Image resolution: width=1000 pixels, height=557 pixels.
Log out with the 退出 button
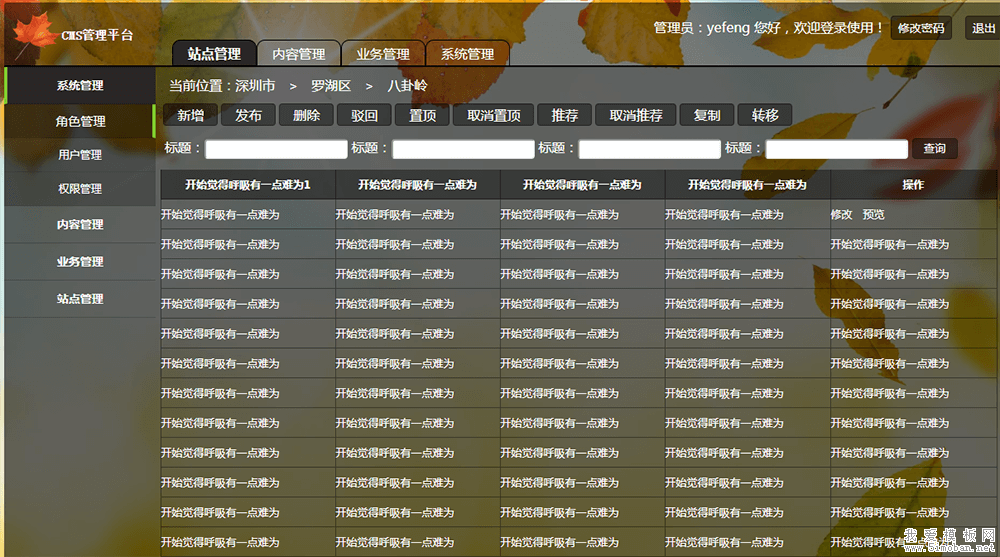coord(983,29)
